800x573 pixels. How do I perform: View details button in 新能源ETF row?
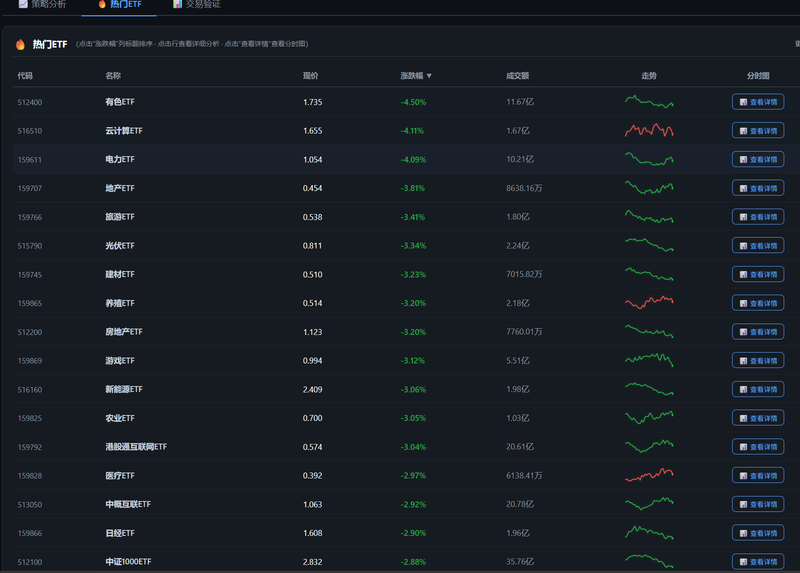point(758,389)
